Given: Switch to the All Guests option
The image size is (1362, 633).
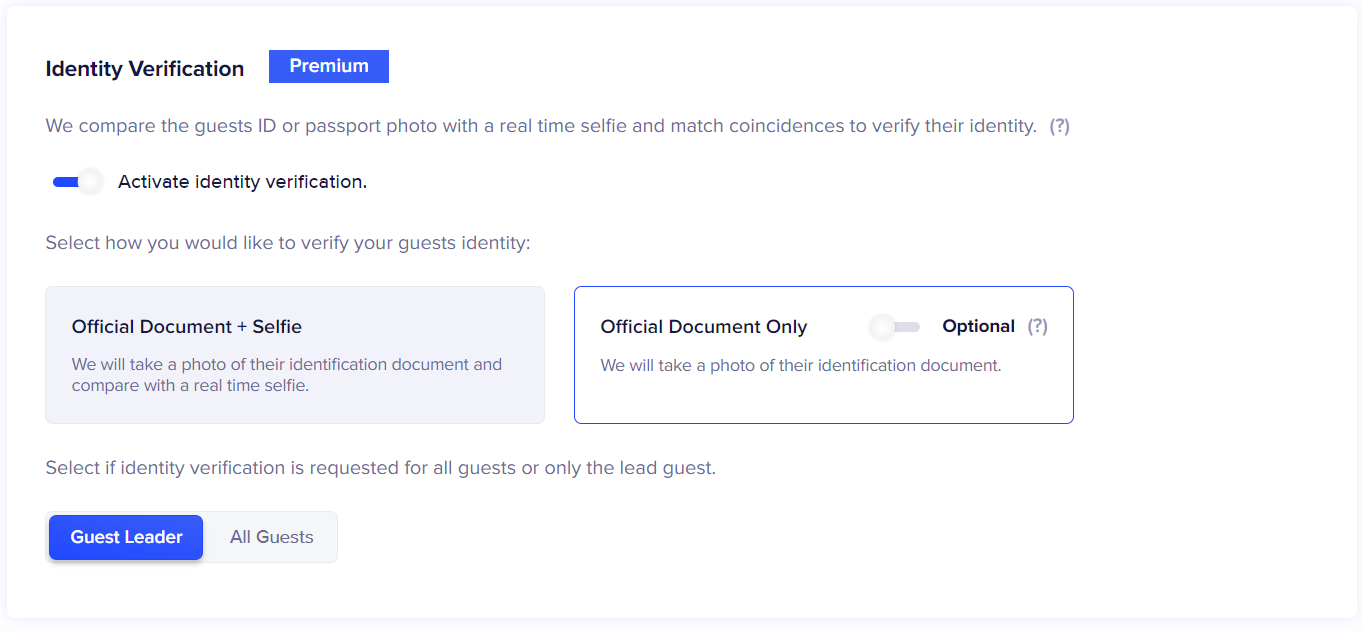Looking at the screenshot, I should tap(272, 537).
